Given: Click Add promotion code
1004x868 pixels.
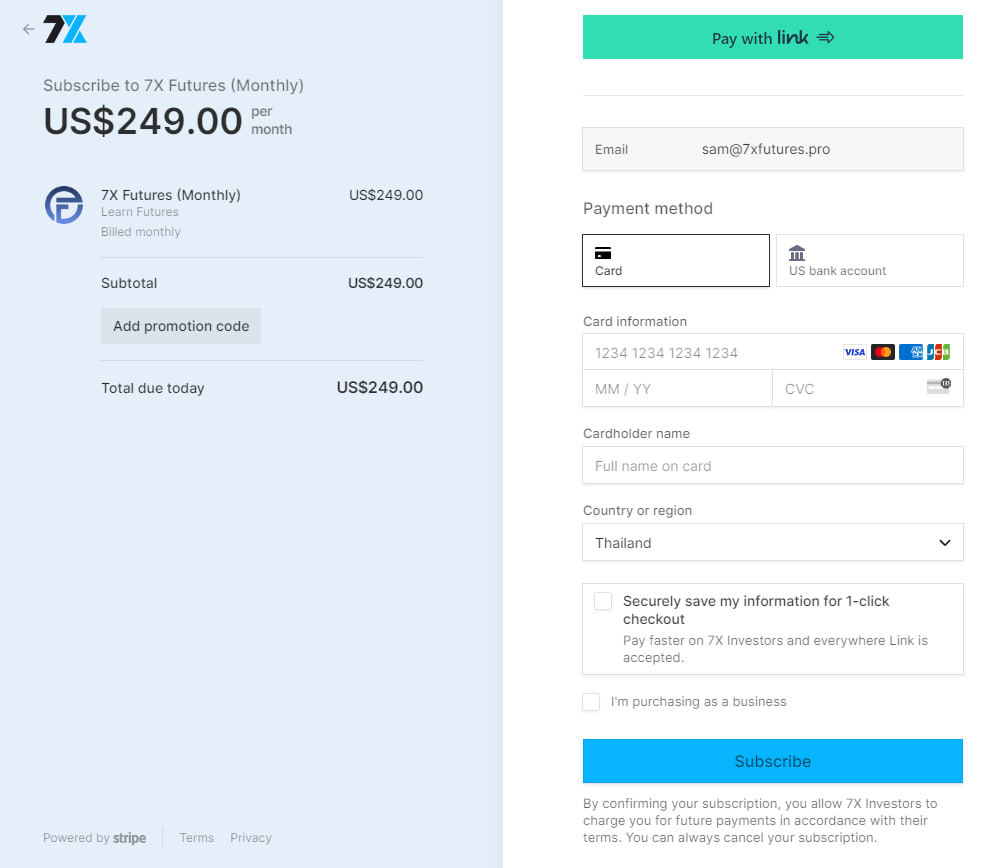Looking at the screenshot, I should [181, 326].
